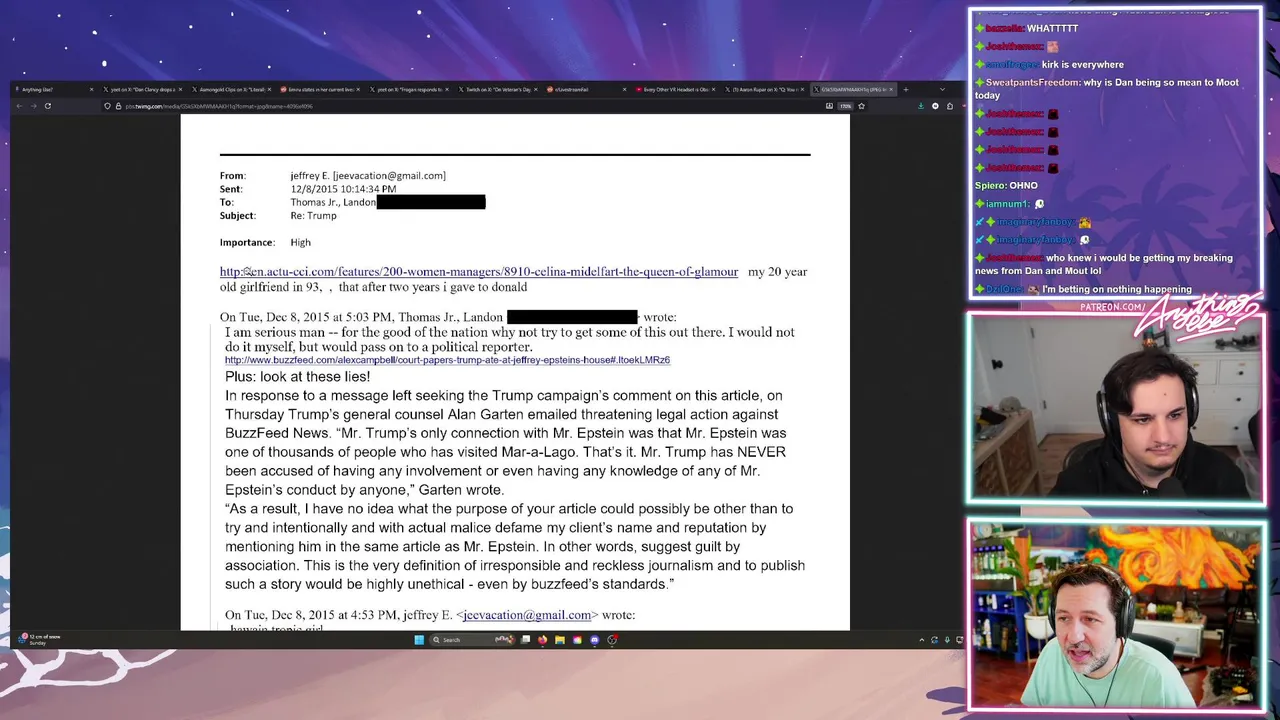Switch to the 'Aaron Rupar on X' tab
This screenshot has width=1280, height=720.
pyautogui.click(x=763, y=89)
